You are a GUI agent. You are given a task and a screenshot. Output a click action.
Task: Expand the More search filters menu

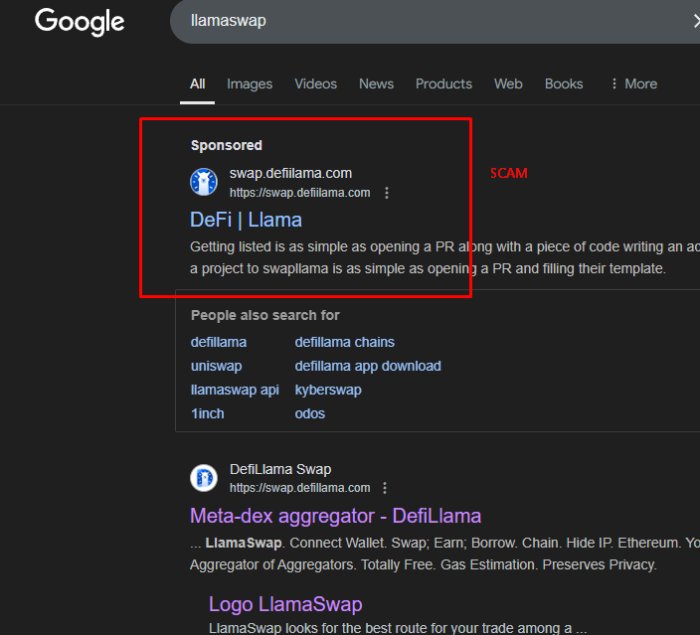click(x=634, y=84)
